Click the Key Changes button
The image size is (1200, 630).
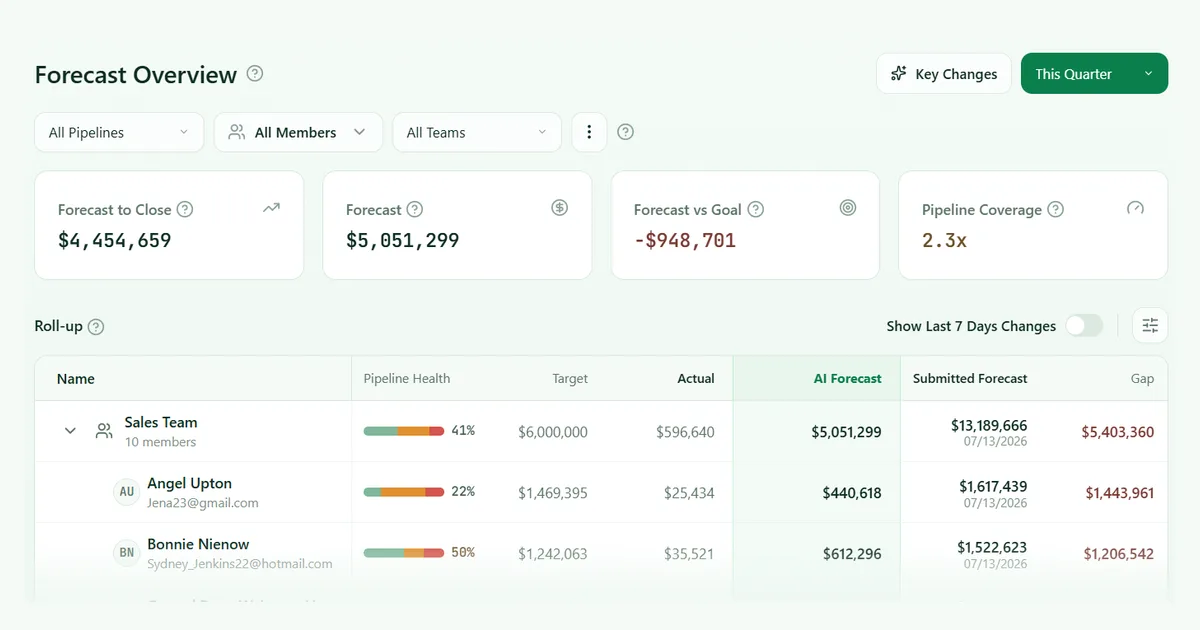(x=945, y=74)
